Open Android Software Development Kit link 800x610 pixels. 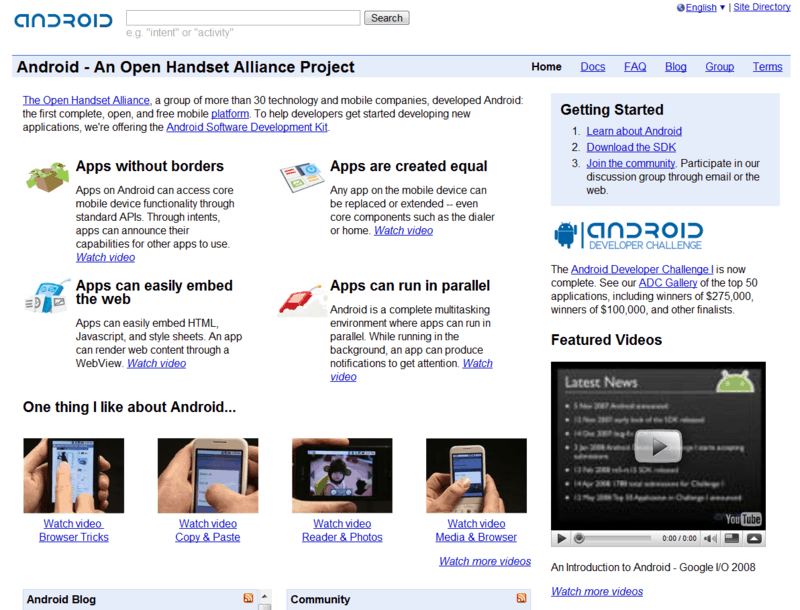(x=247, y=127)
